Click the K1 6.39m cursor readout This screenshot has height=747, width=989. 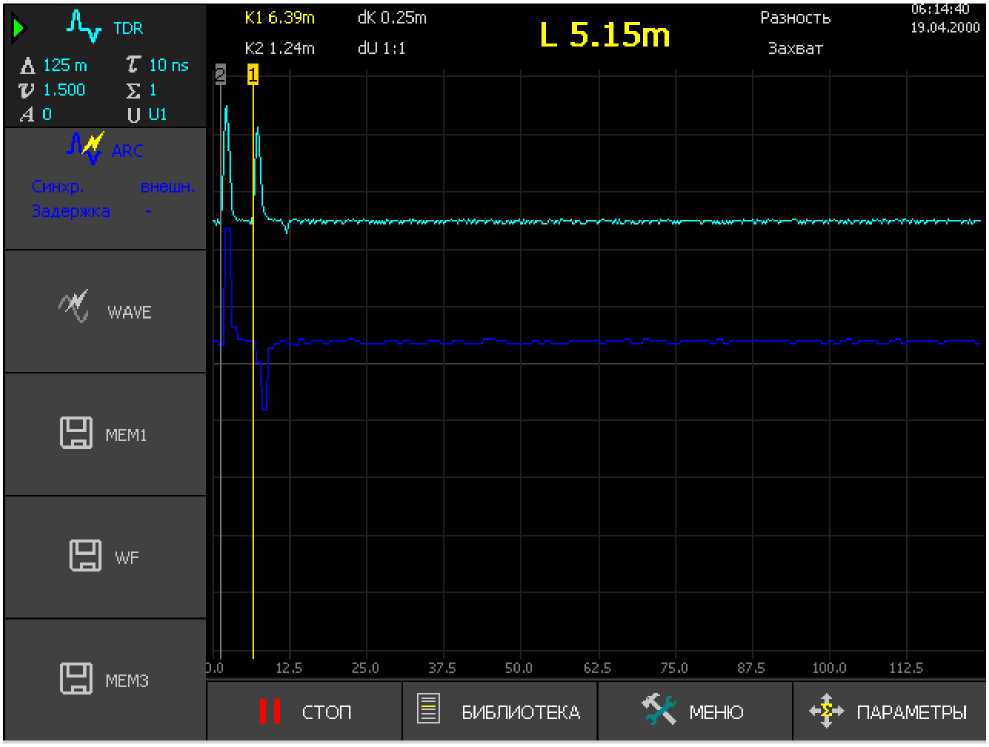point(279,18)
